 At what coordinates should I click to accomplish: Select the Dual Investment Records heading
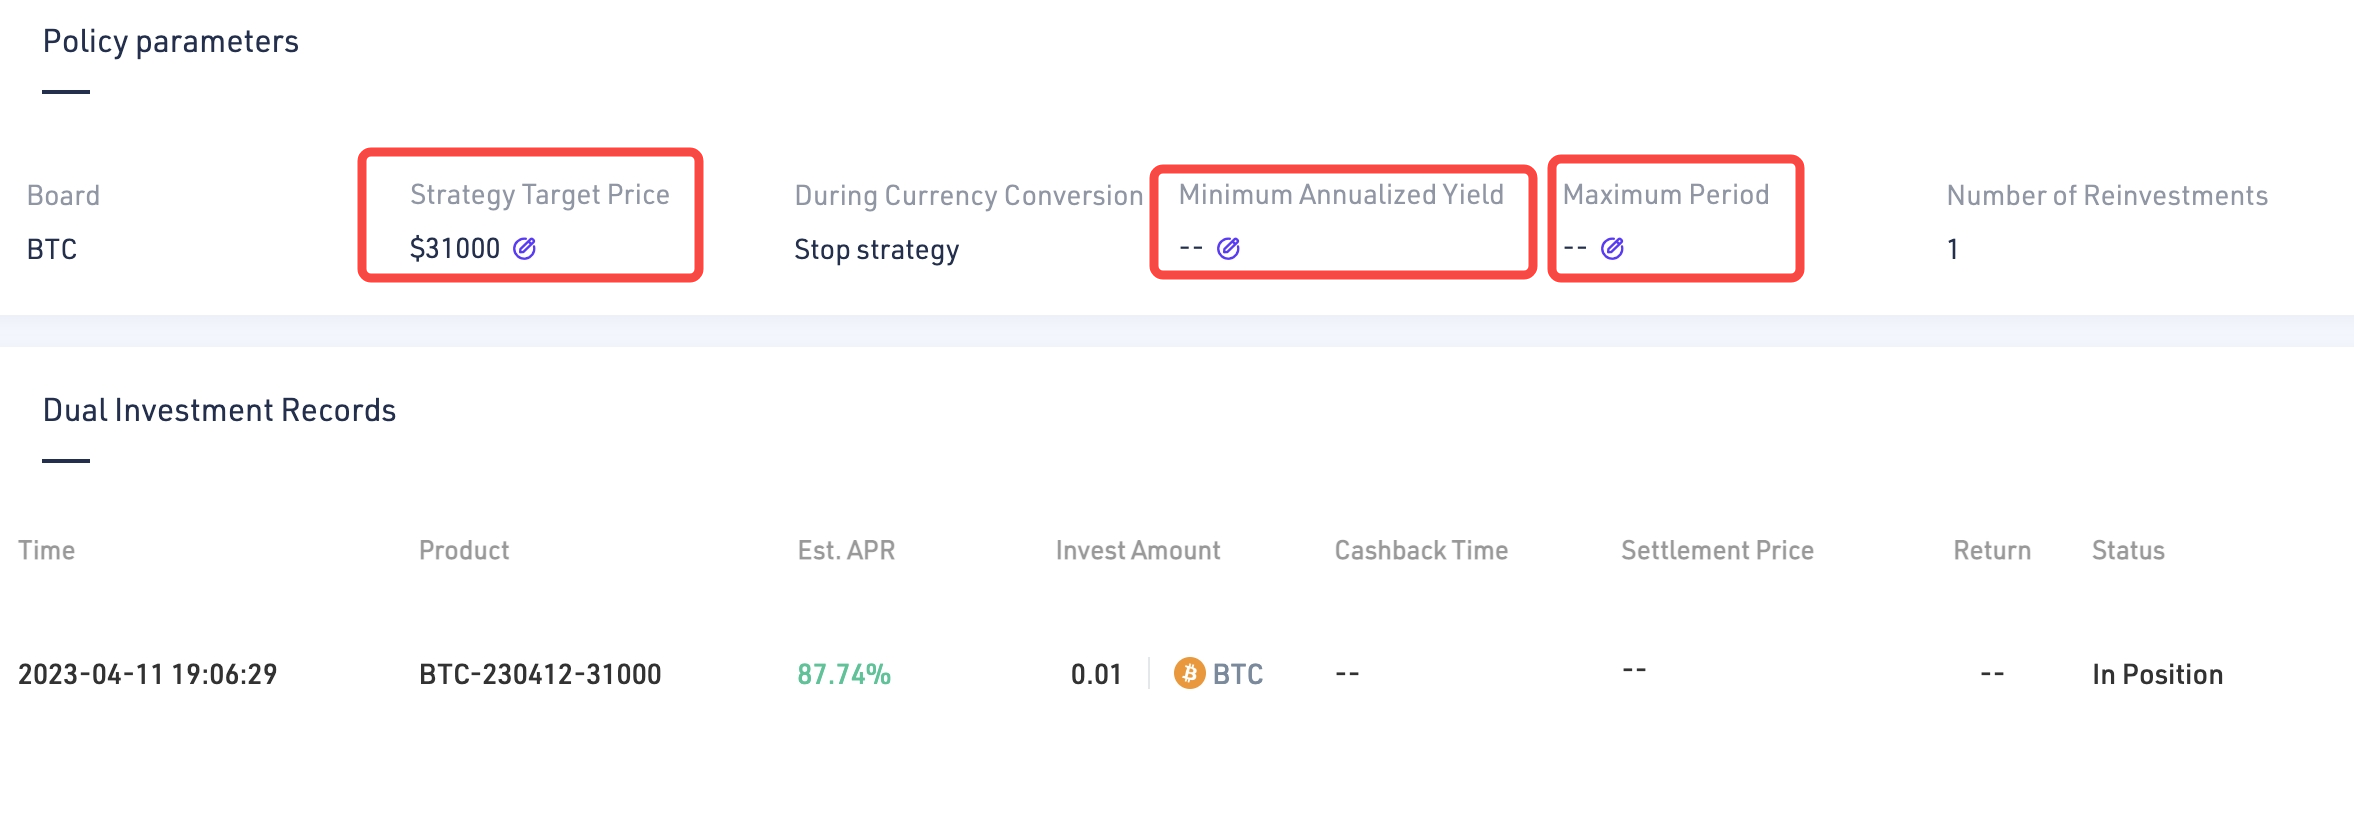[219, 410]
